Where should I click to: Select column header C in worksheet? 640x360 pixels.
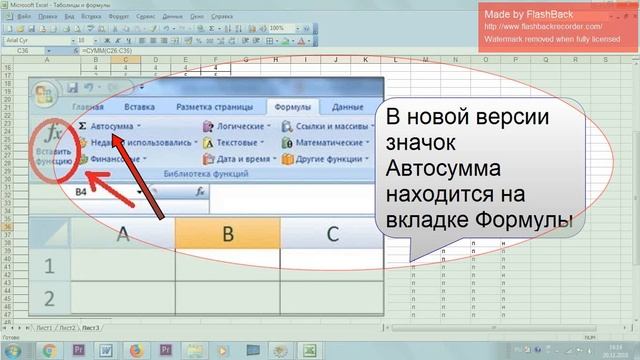(x=126, y=60)
